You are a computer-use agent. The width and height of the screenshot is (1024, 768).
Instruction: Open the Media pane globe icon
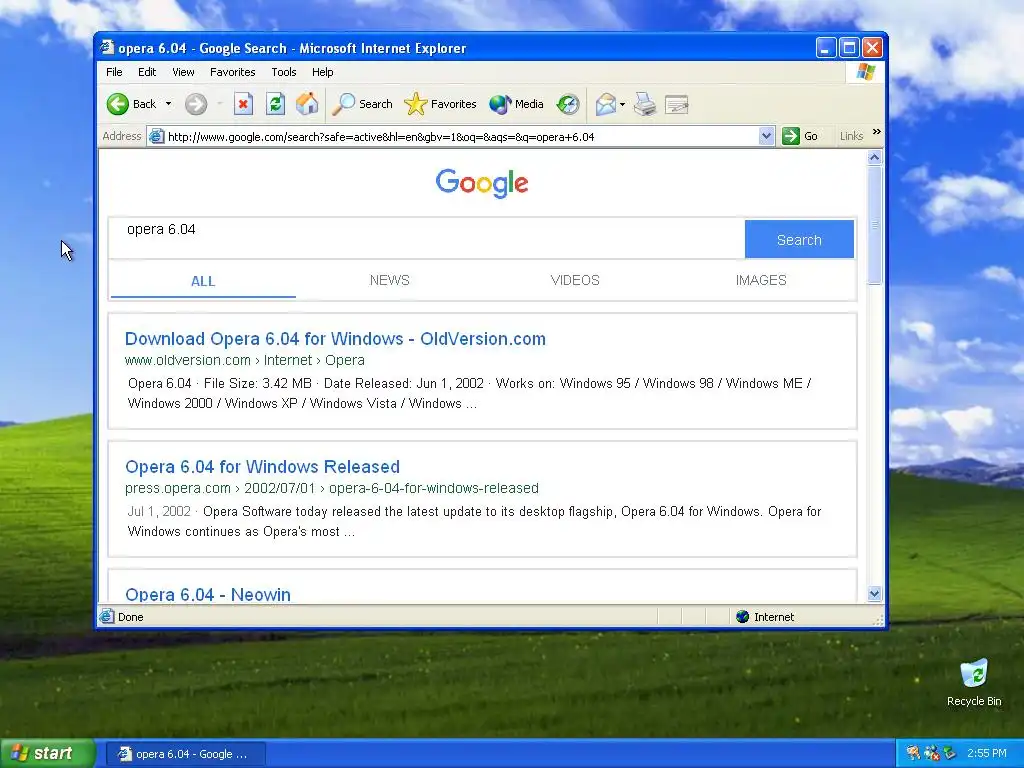516,104
